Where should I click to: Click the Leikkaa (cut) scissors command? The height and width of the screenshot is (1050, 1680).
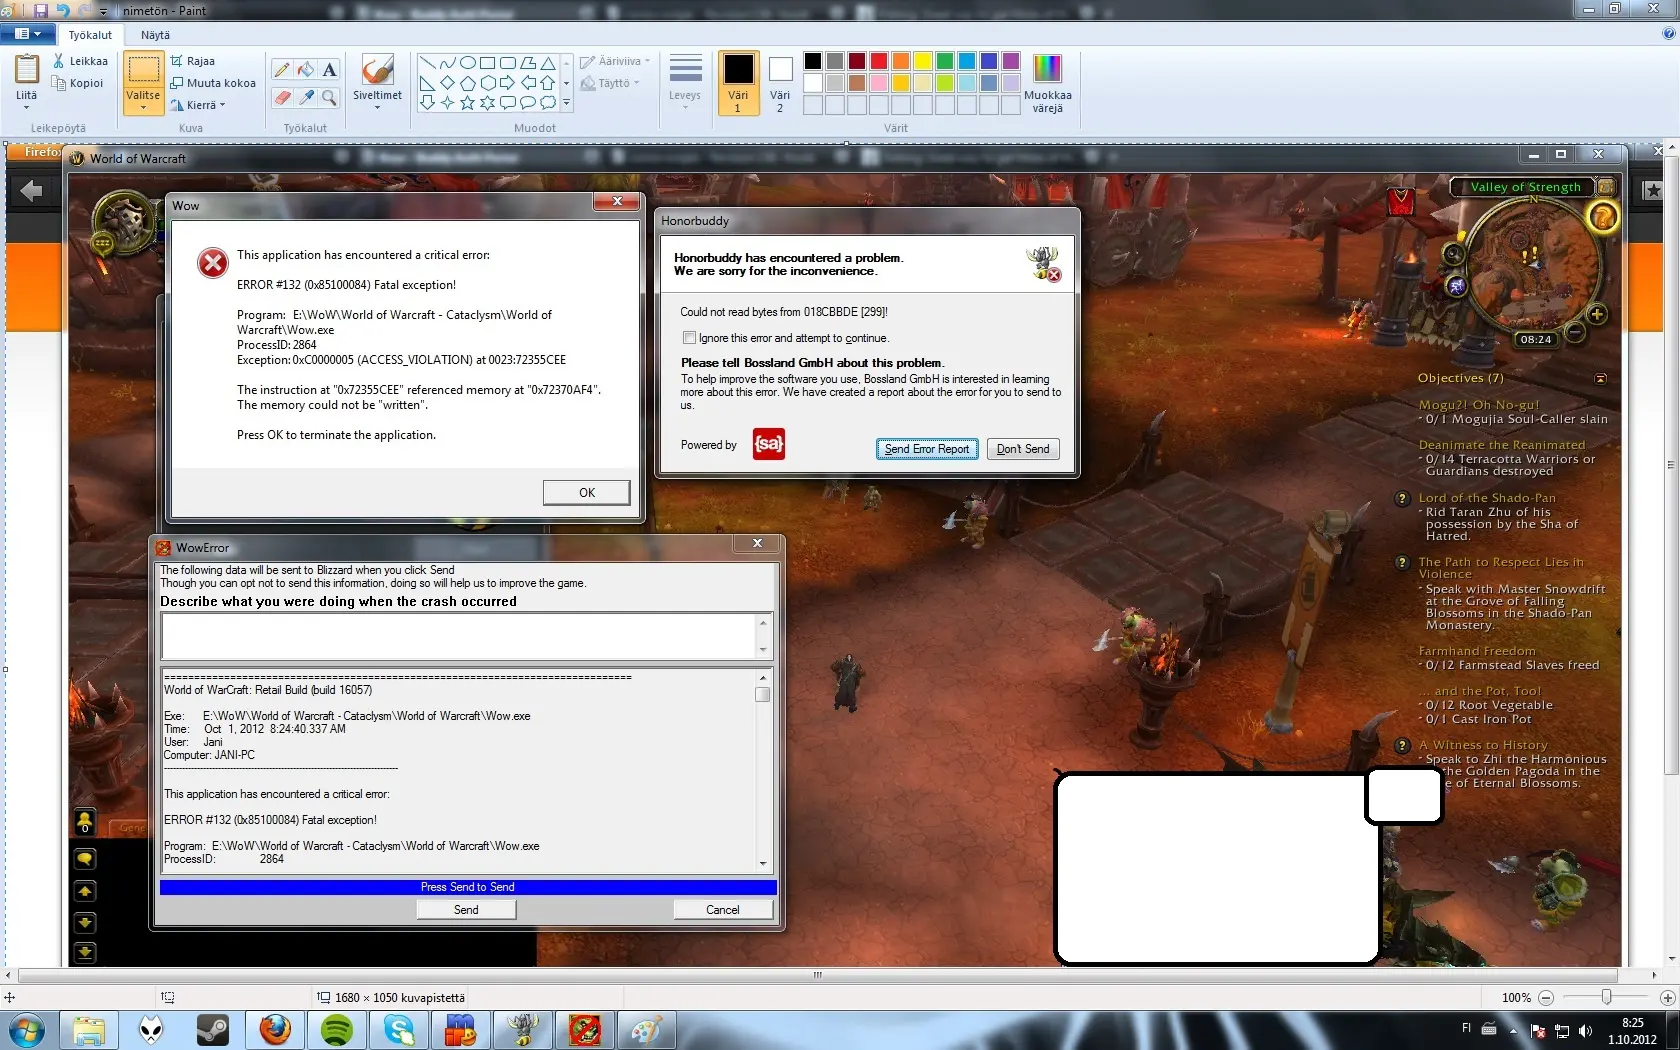[x=80, y=61]
